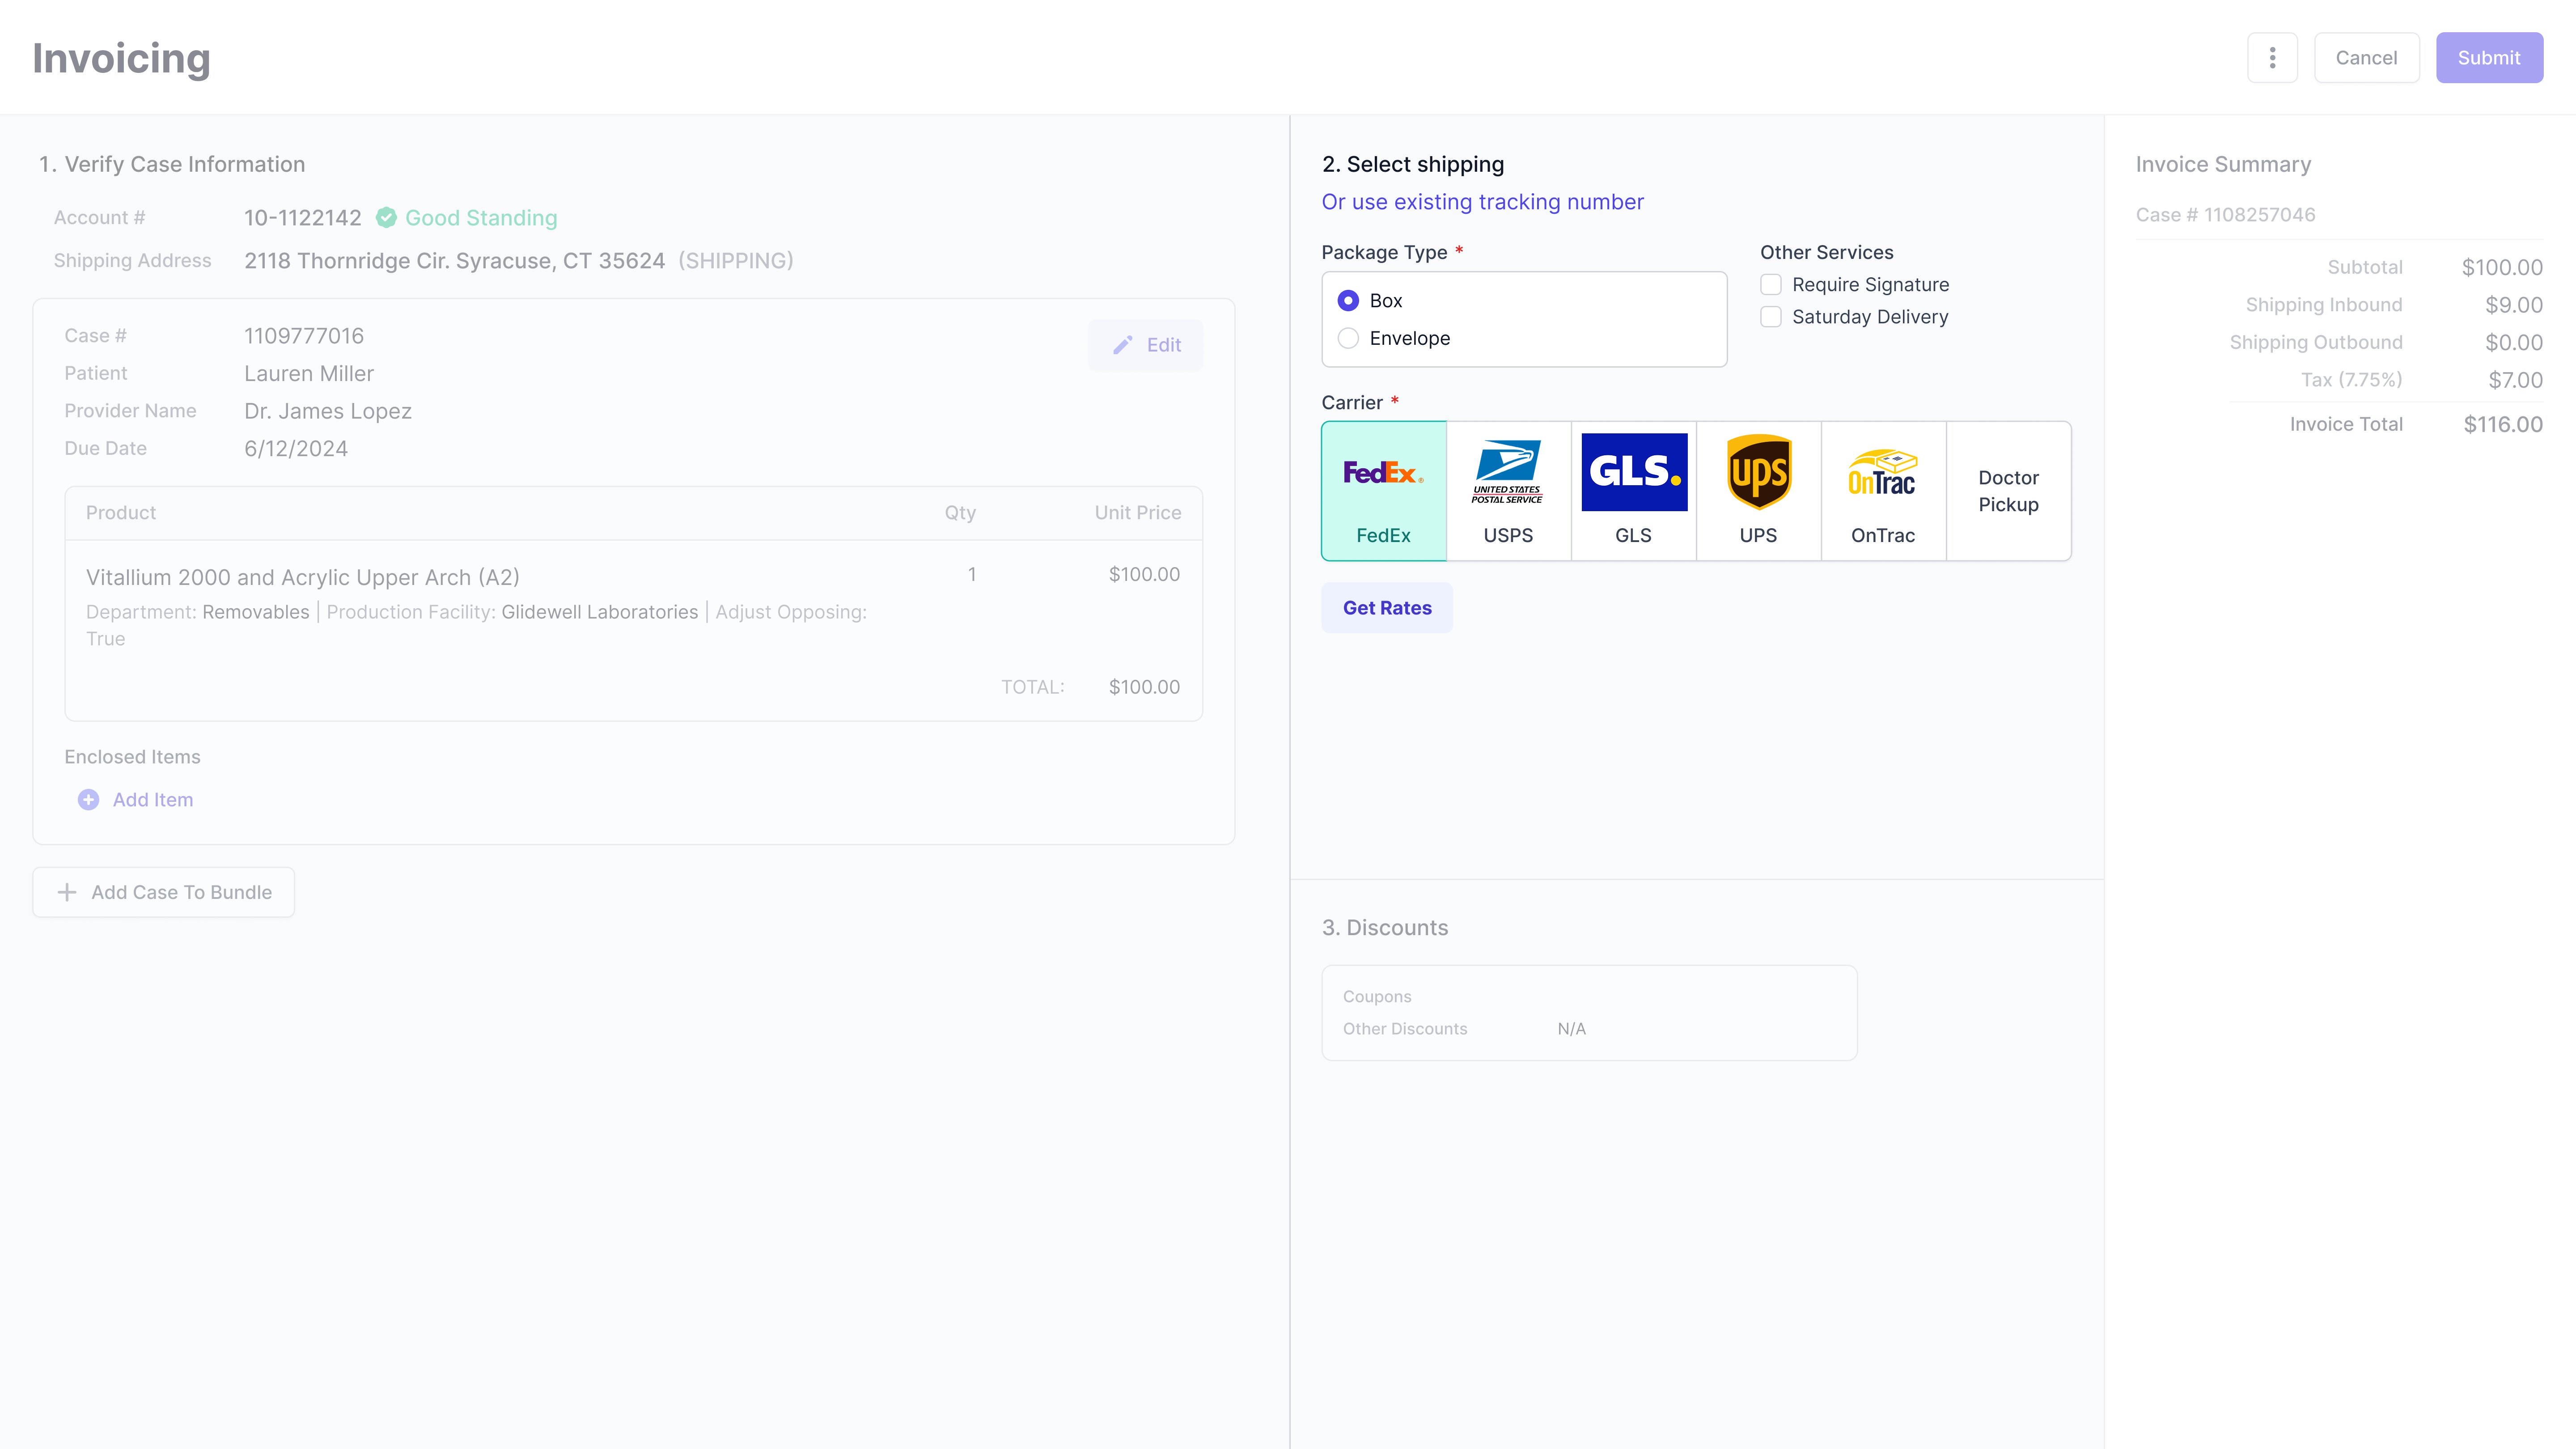
Task: Click the Edit label on the case card
Action: (1164, 345)
